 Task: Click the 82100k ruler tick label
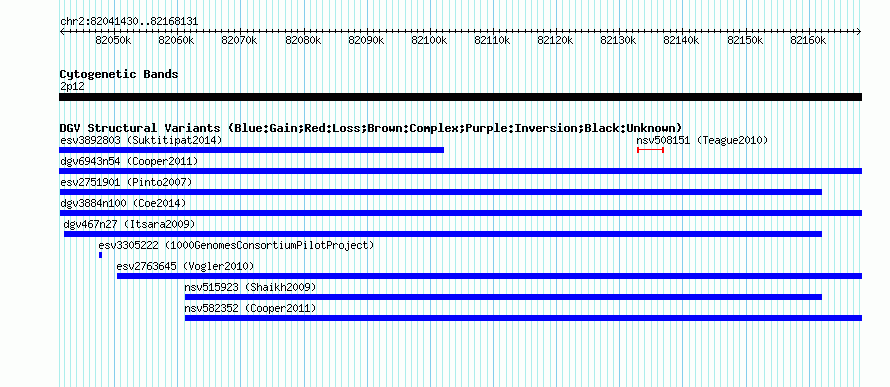[x=429, y=40]
